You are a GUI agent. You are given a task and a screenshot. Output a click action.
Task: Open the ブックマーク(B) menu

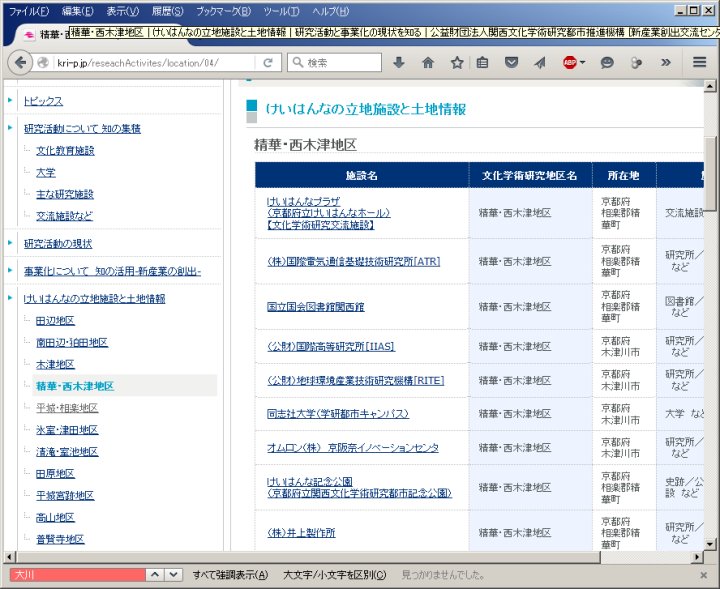click(x=224, y=11)
